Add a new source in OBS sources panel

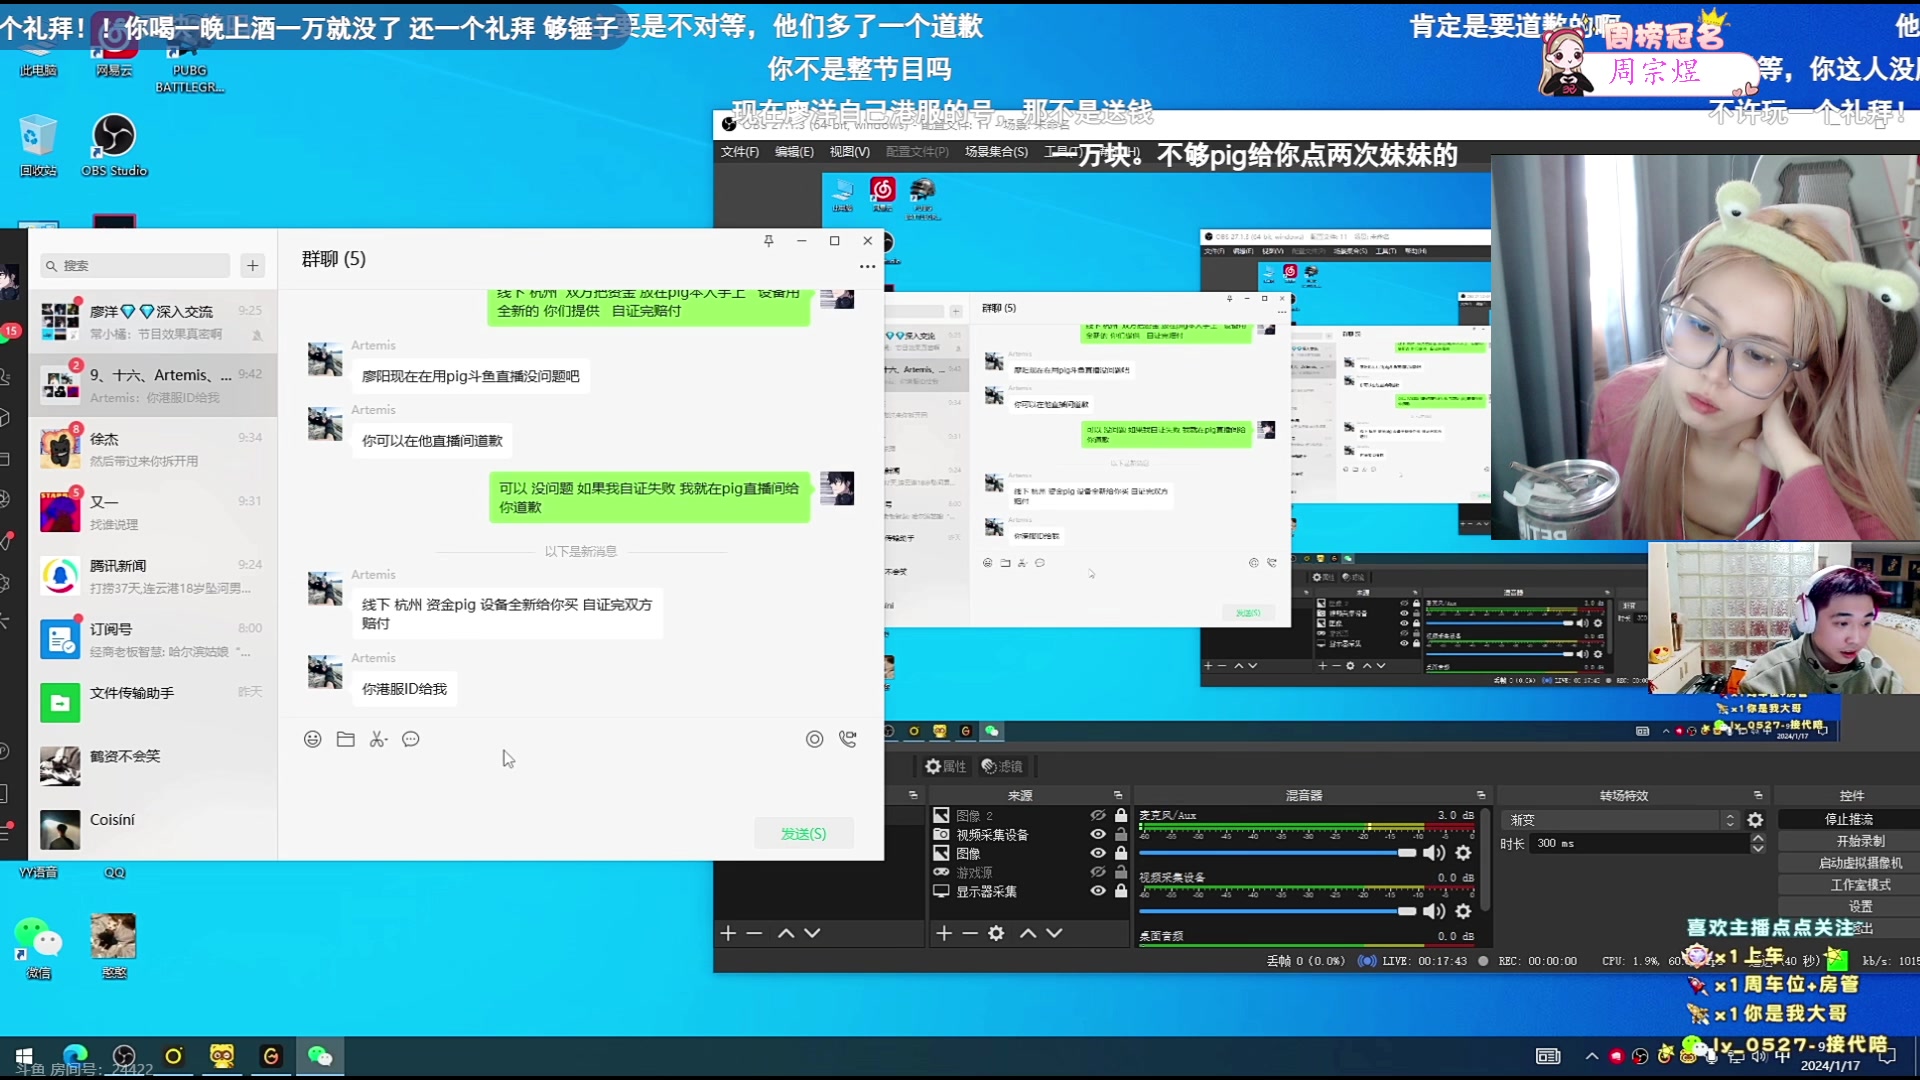tap(943, 933)
